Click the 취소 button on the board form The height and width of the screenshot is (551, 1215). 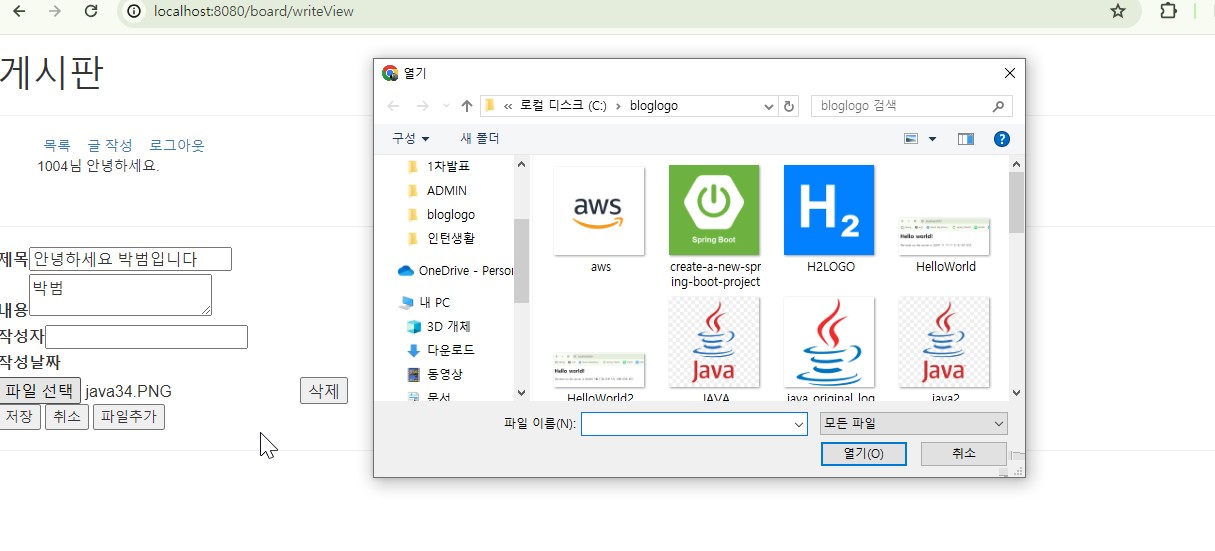click(67, 417)
